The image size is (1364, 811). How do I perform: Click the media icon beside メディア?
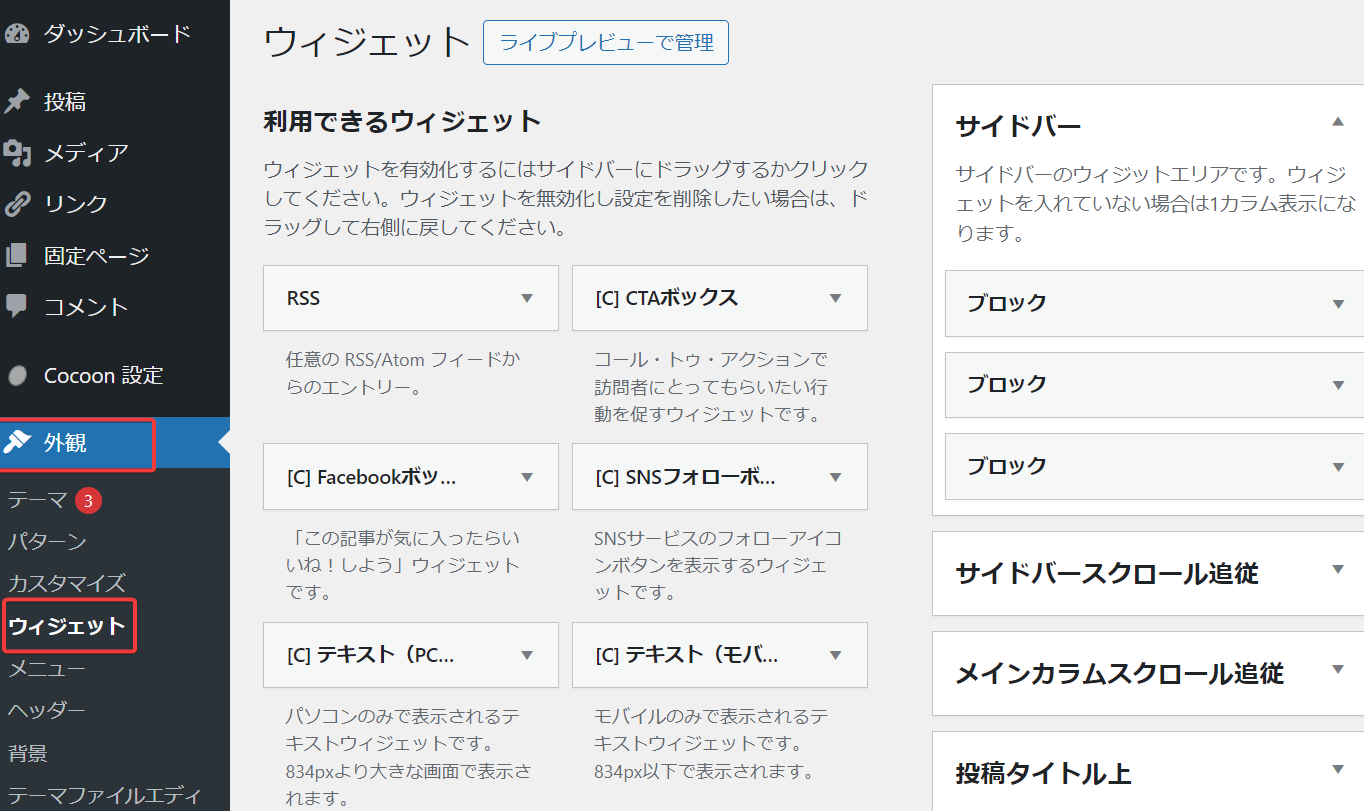tap(17, 153)
